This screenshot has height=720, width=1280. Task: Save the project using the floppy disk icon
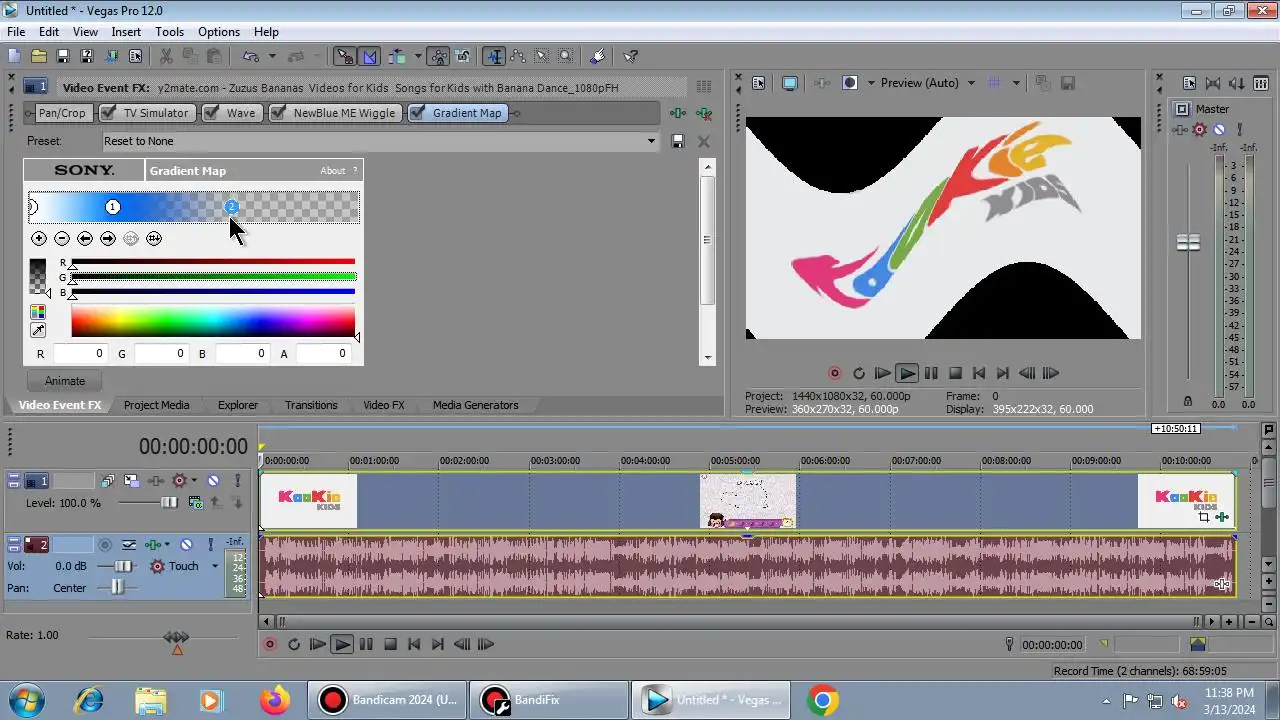pyautogui.click(x=63, y=57)
